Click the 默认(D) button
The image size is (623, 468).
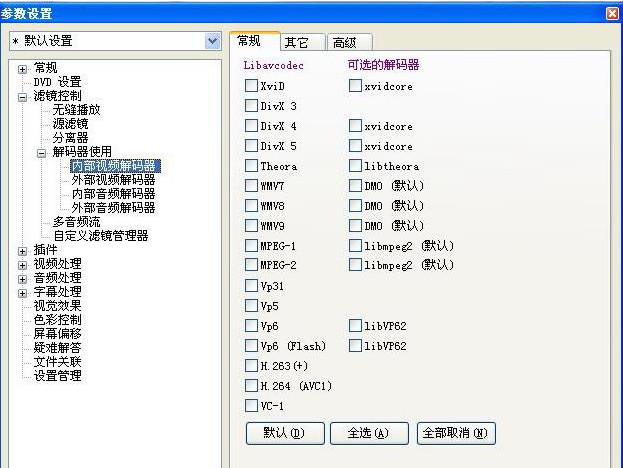(285, 433)
